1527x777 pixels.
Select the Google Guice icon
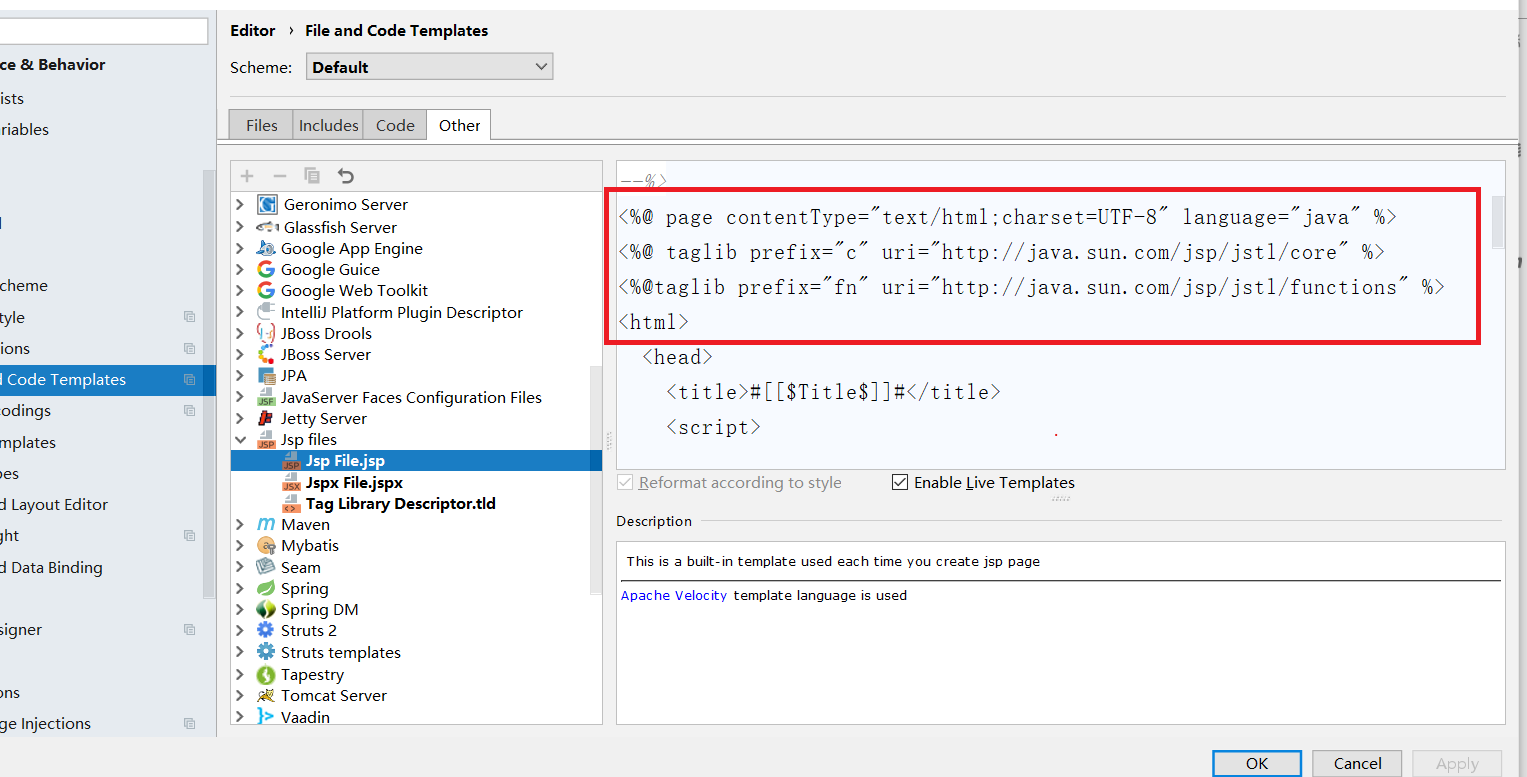point(266,269)
